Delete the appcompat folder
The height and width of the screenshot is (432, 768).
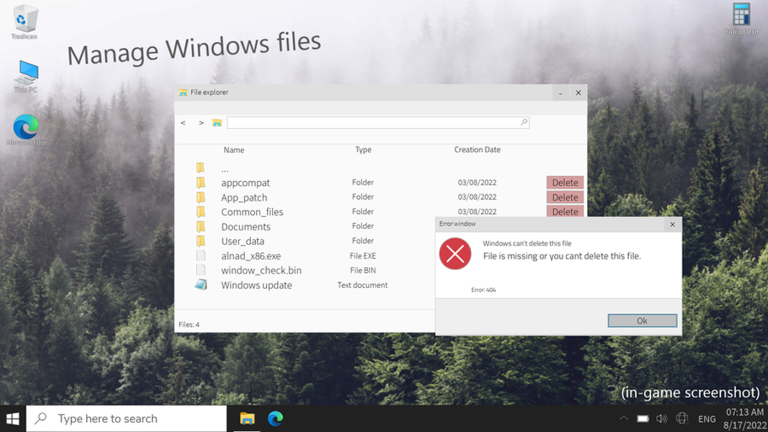[x=565, y=182]
